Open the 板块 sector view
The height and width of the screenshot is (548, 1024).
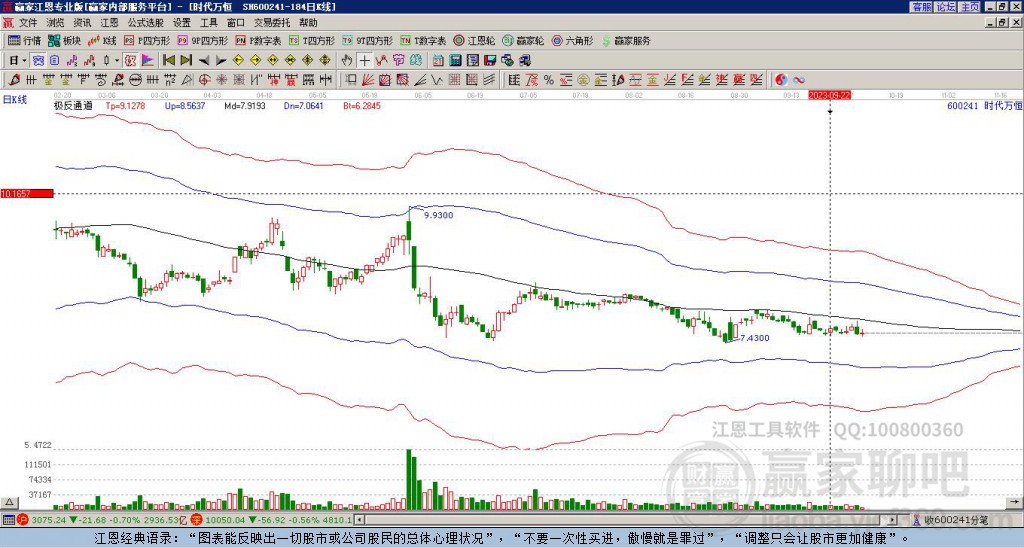64,40
